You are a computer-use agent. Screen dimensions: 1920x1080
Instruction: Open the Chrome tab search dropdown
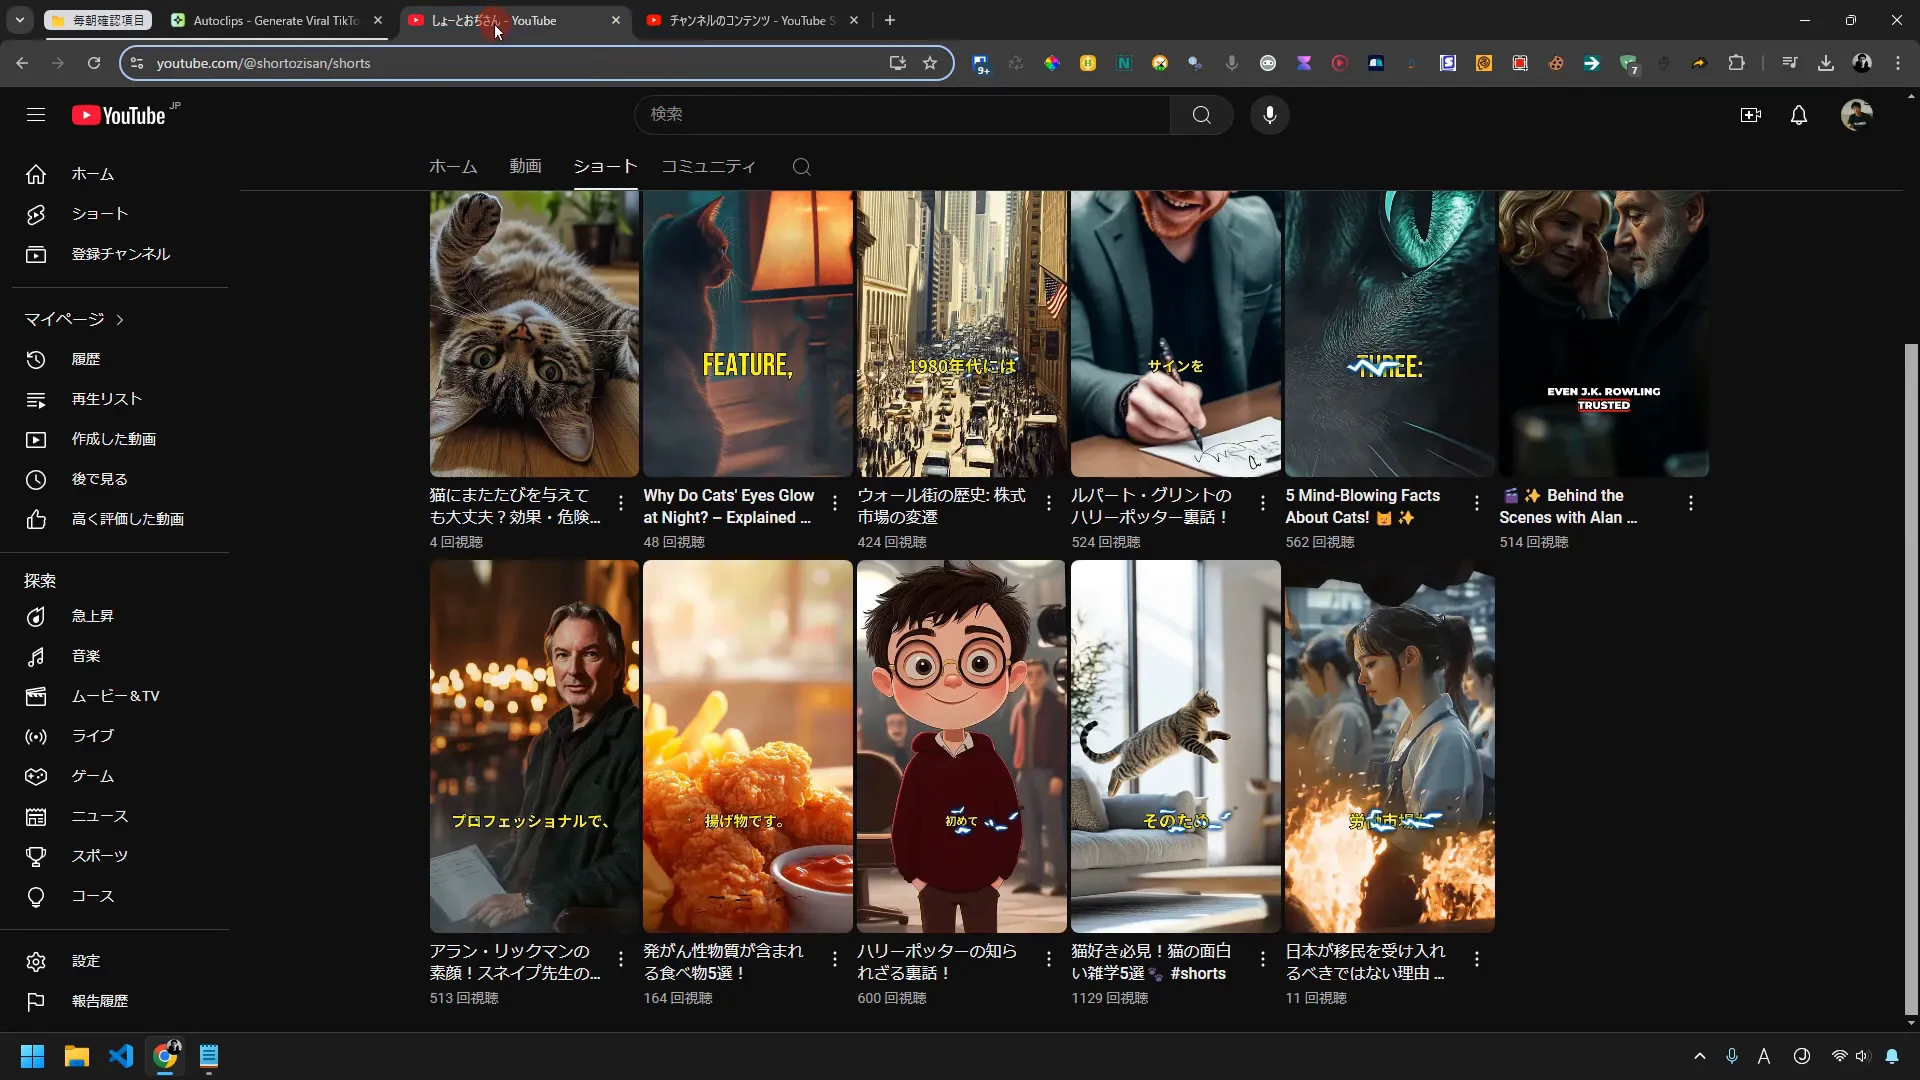[x=20, y=20]
